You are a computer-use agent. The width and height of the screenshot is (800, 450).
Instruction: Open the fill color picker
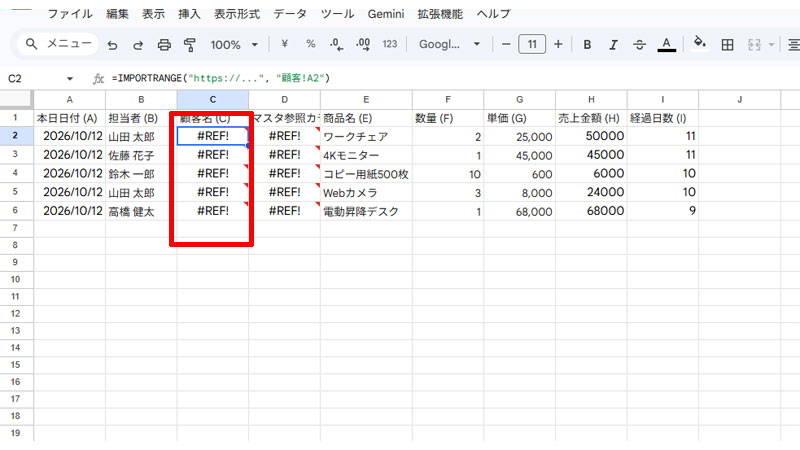tap(700, 44)
